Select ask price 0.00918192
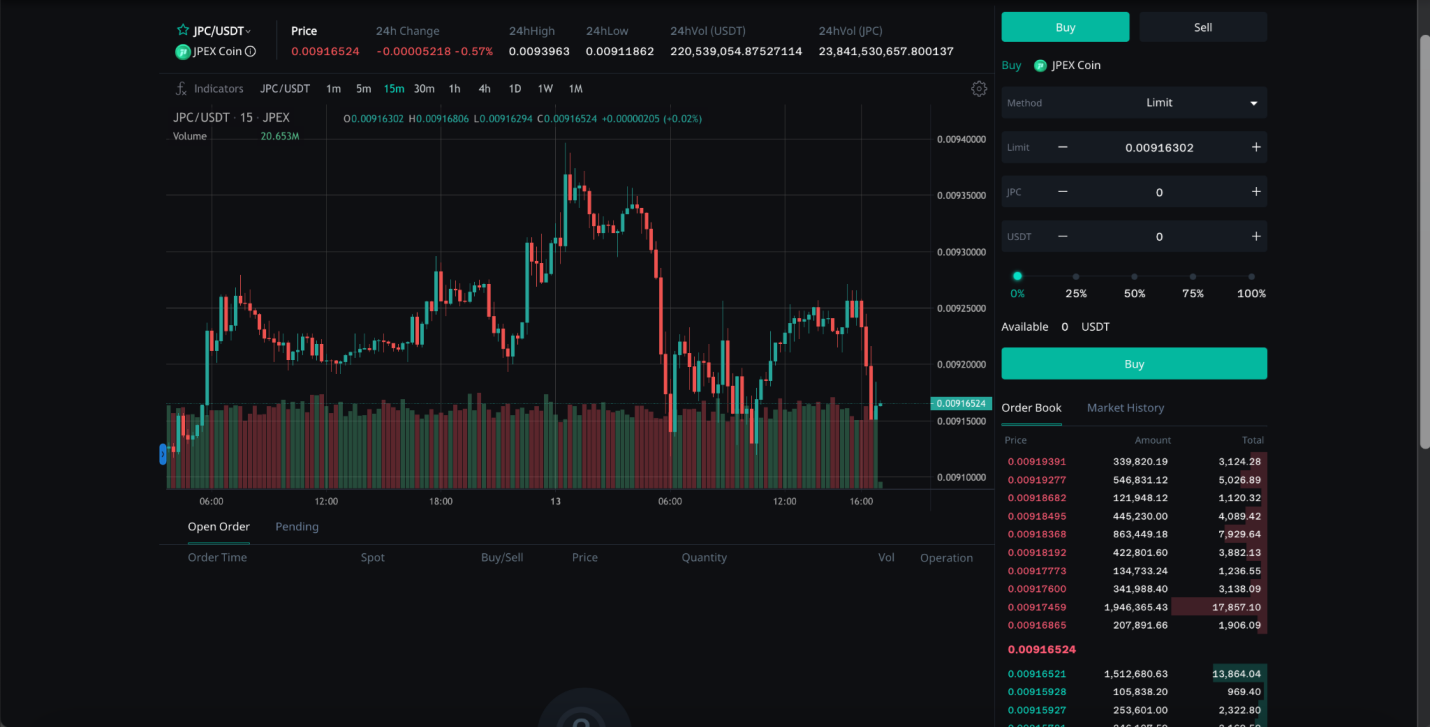The image size is (1430, 727). [x=1036, y=552]
